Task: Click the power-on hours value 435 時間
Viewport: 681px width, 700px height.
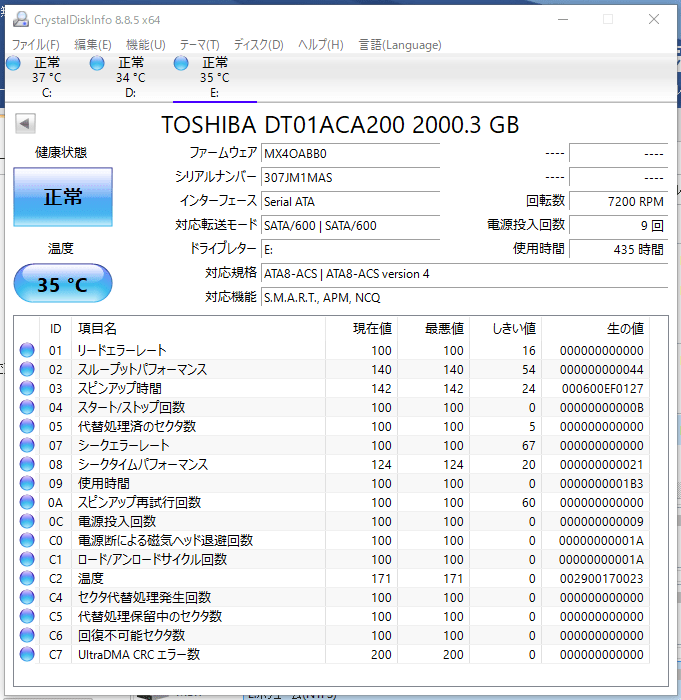Action: tap(618, 250)
